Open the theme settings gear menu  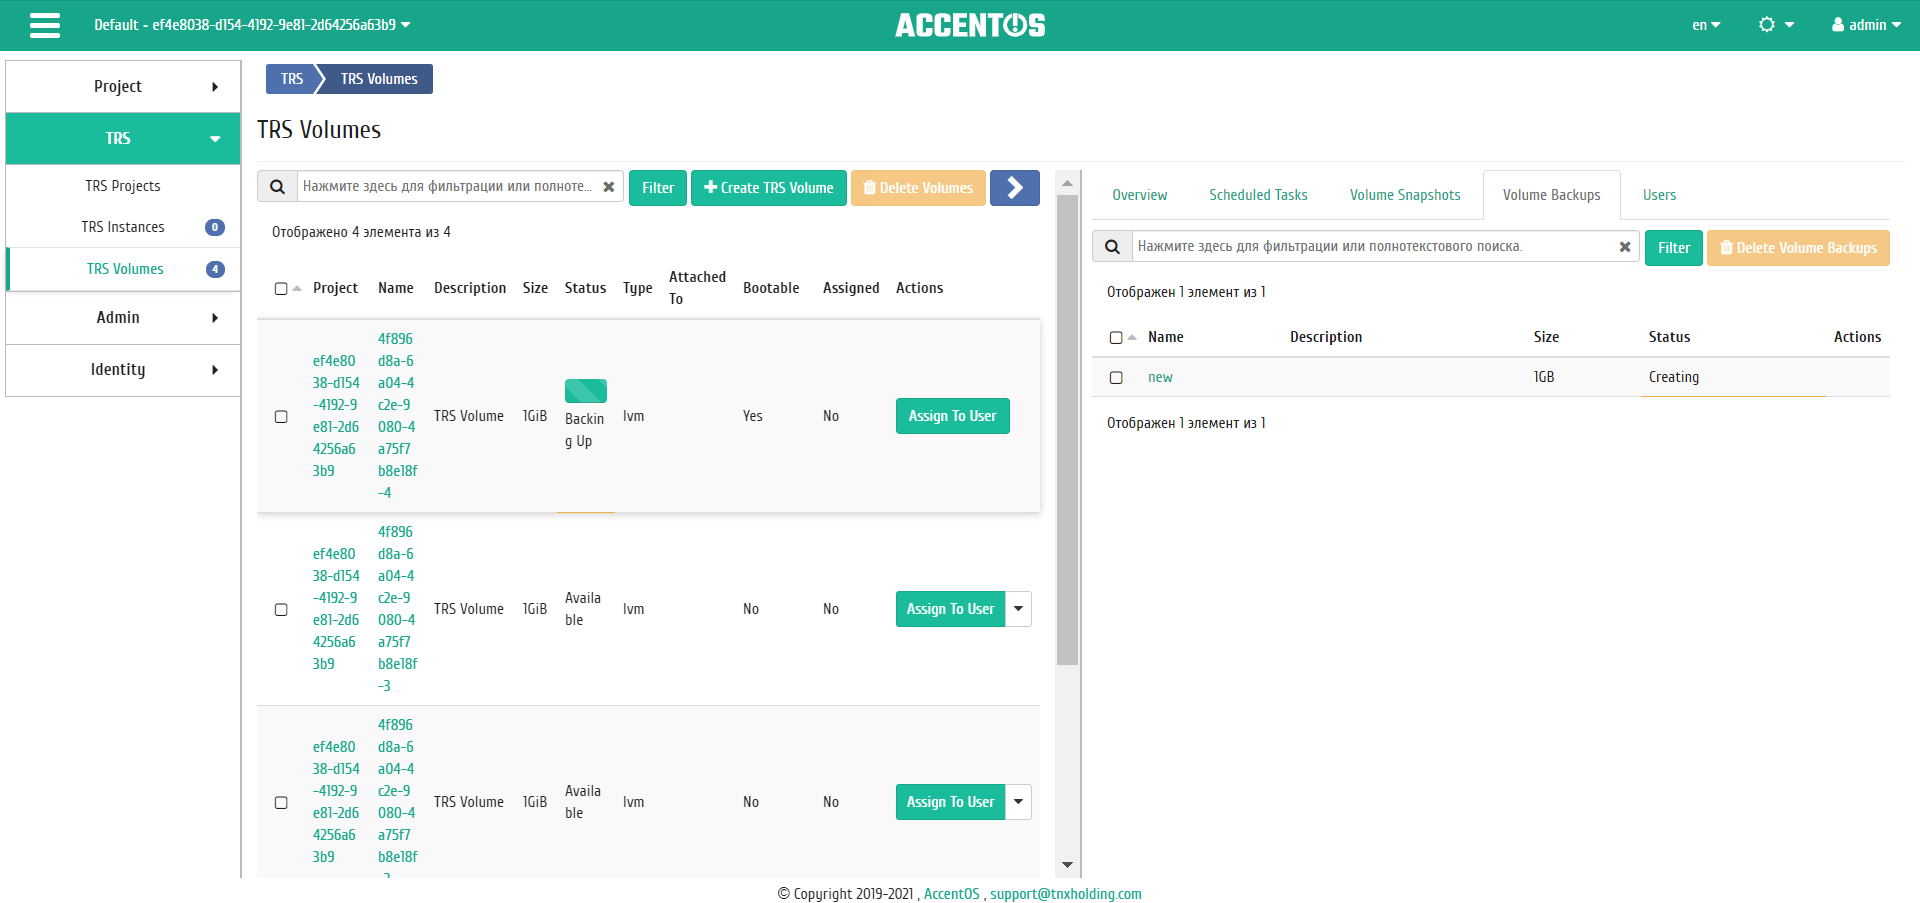[x=1776, y=25]
